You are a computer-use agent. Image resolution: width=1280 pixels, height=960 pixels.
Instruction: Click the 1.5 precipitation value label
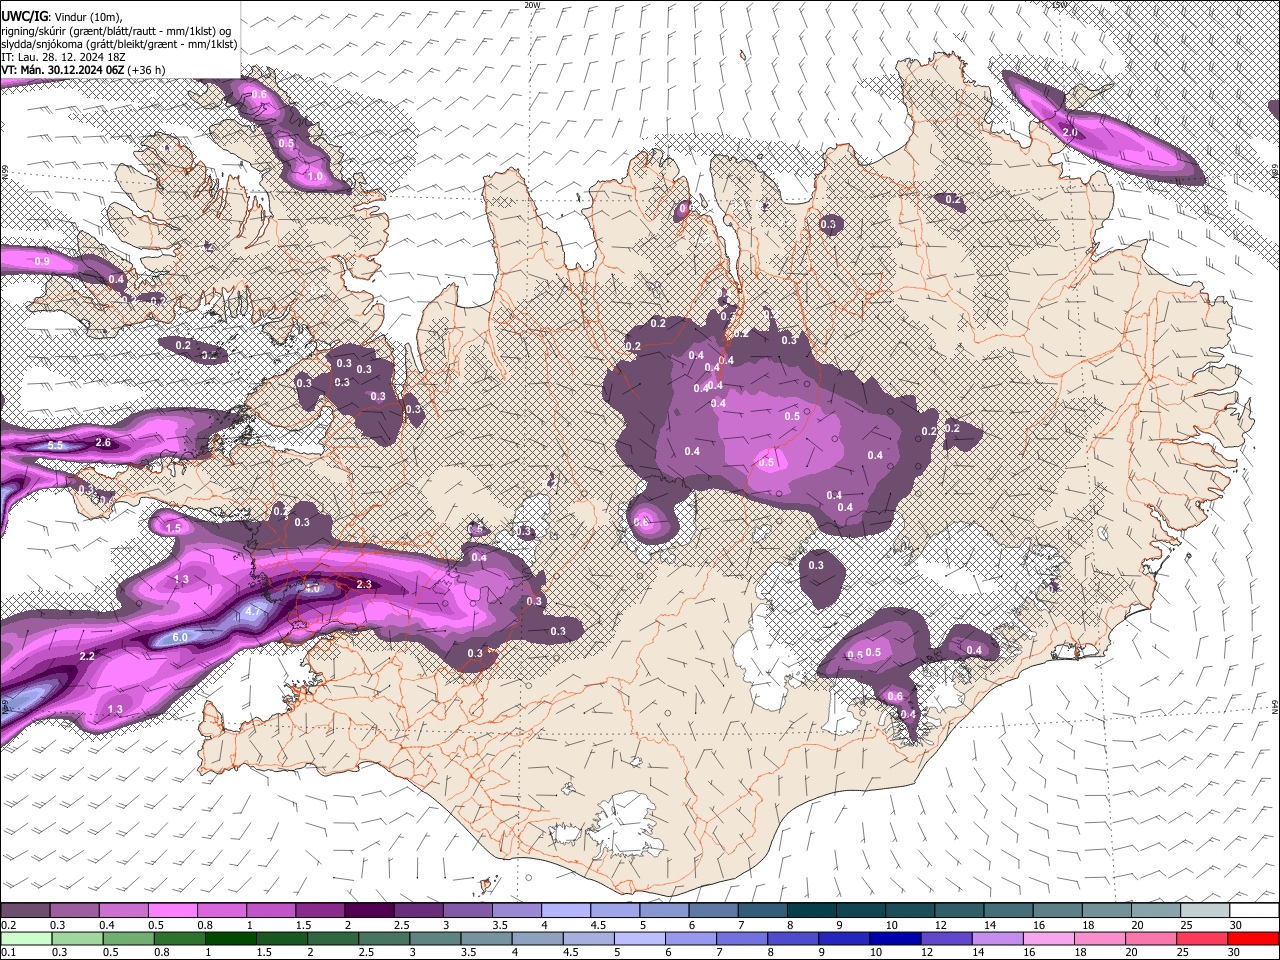coord(173,528)
